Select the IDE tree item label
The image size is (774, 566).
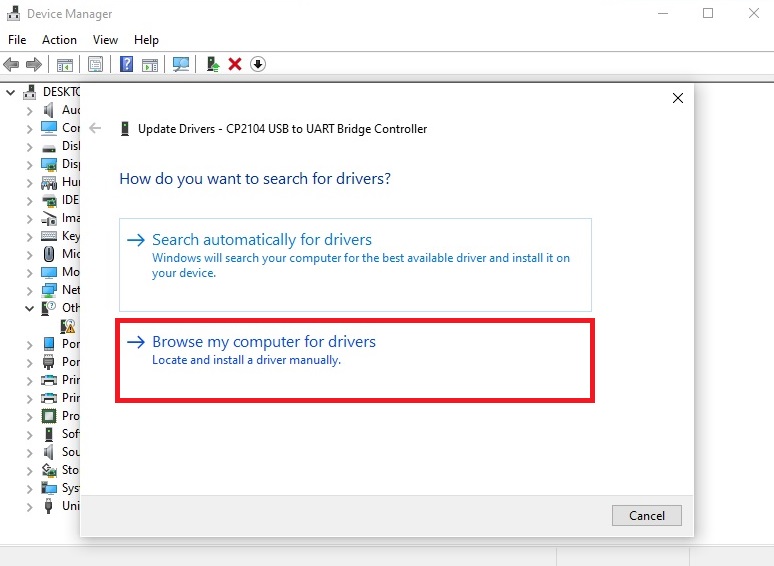point(70,200)
